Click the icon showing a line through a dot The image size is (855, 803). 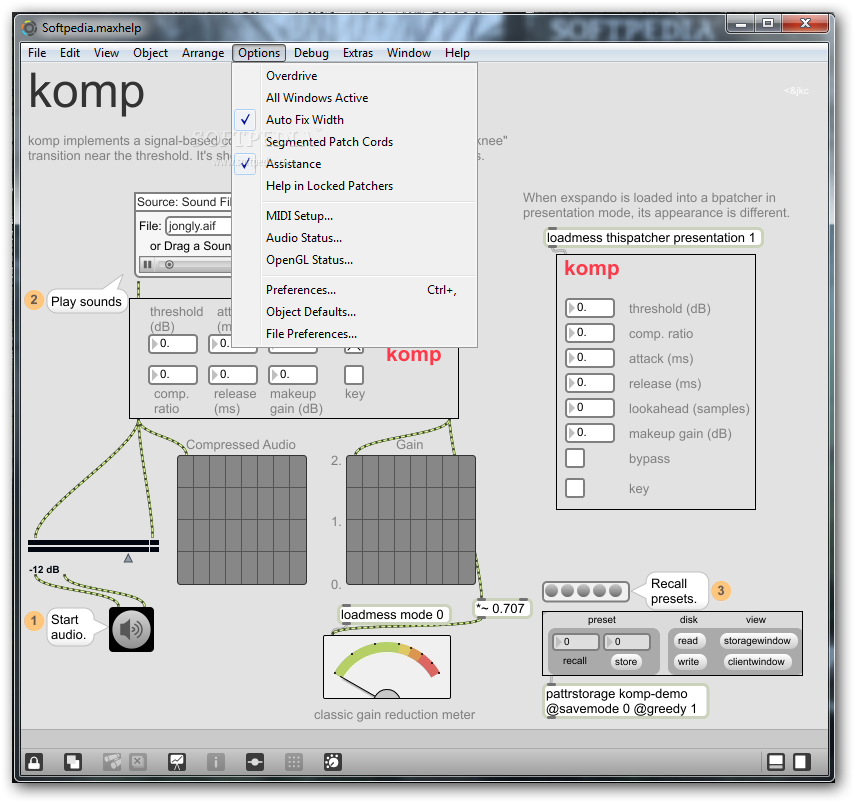tap(255, 762)
